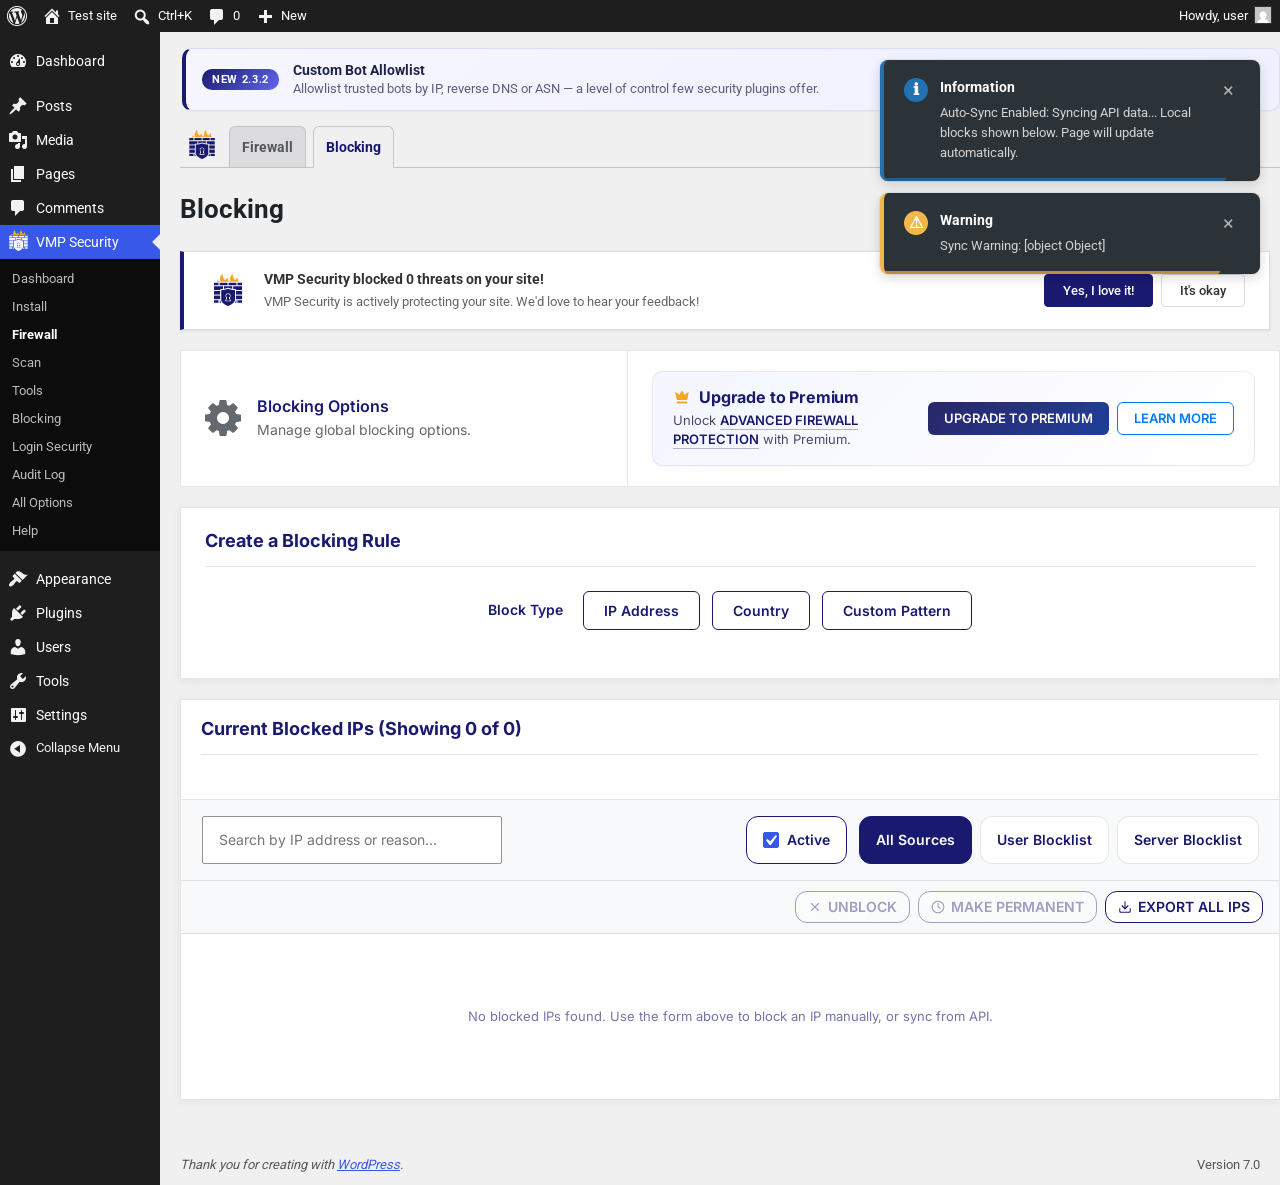
Task: Open the Scan submenu item
Action: point(27,363)
